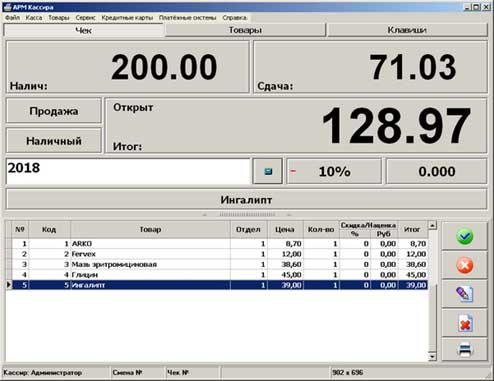Click the Цена column header
The image size is (494, 381).
285,229
